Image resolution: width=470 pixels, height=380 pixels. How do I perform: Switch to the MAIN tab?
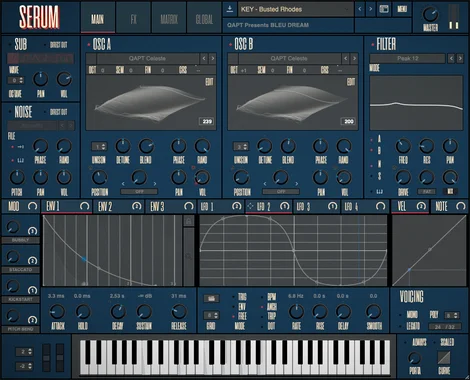[x=98, y=18]
